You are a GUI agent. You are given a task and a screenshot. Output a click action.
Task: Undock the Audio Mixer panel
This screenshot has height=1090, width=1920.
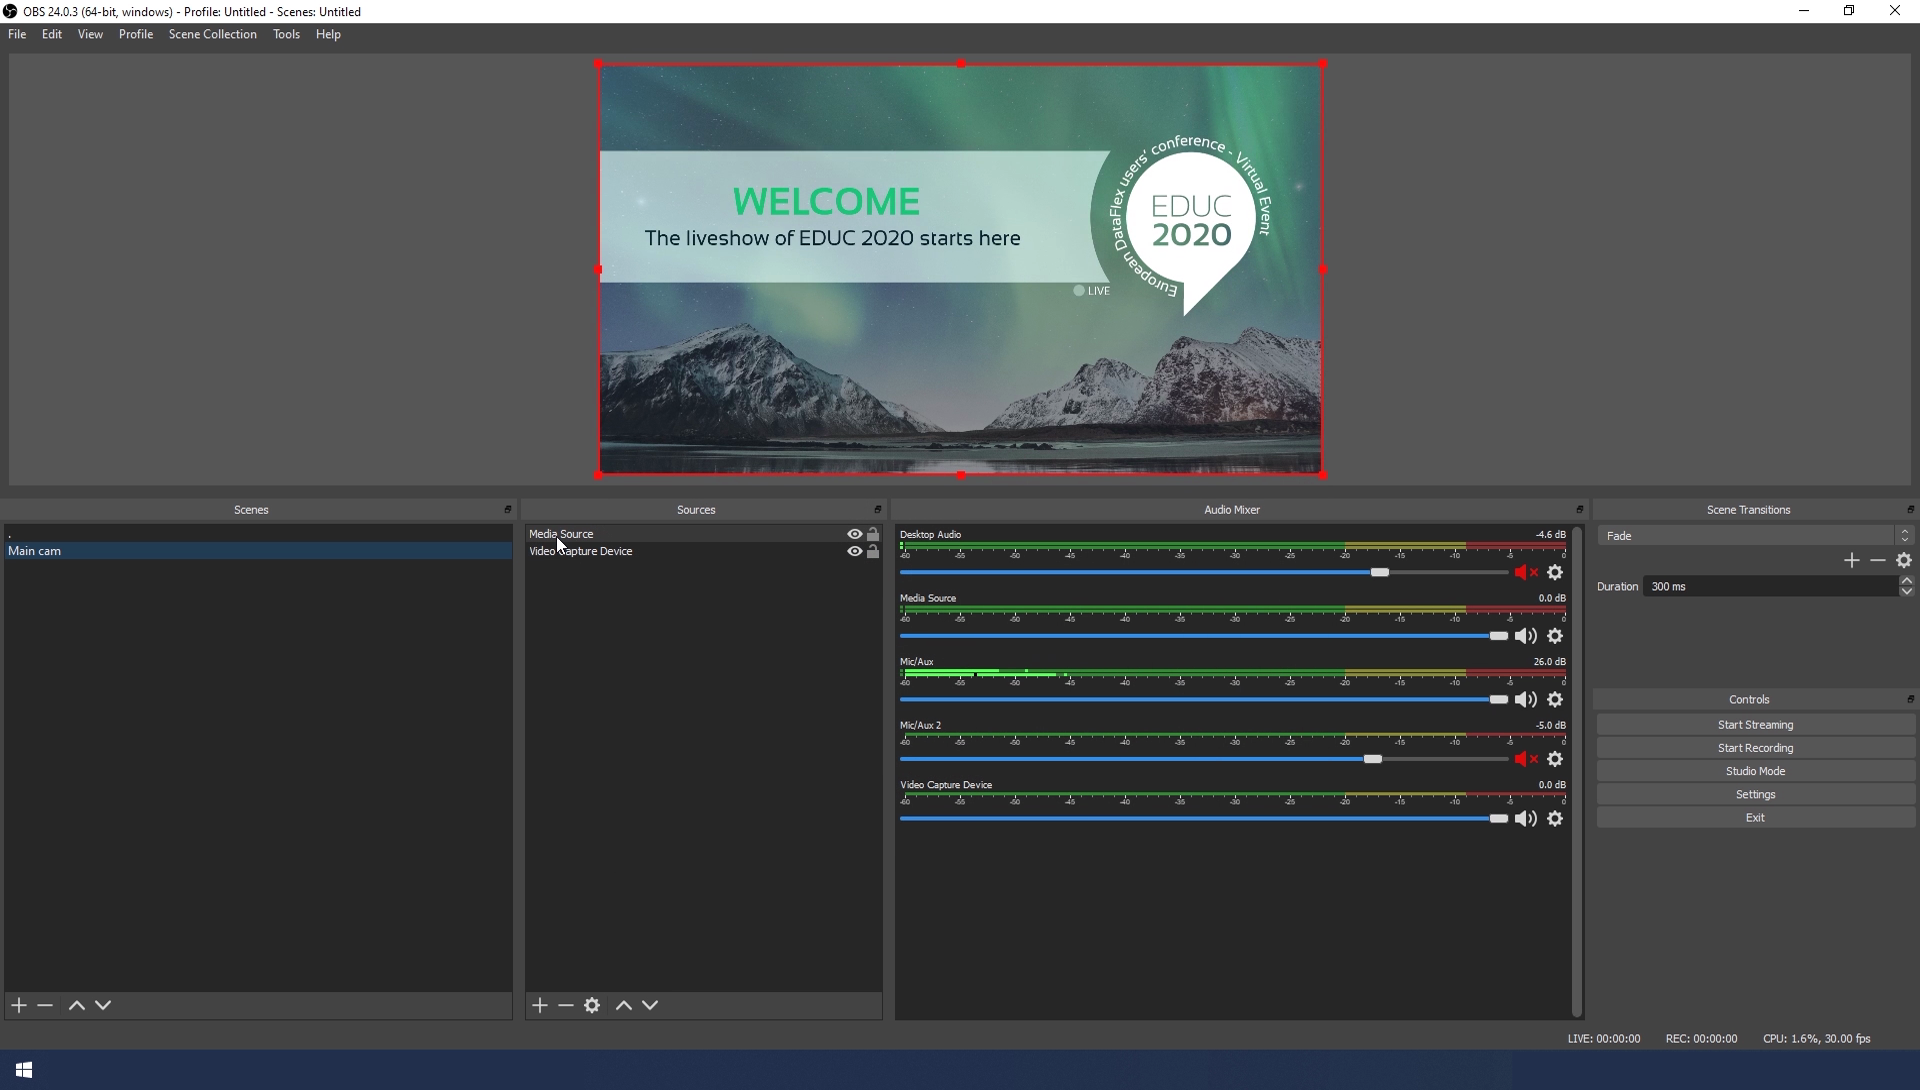coord(1579,510)
